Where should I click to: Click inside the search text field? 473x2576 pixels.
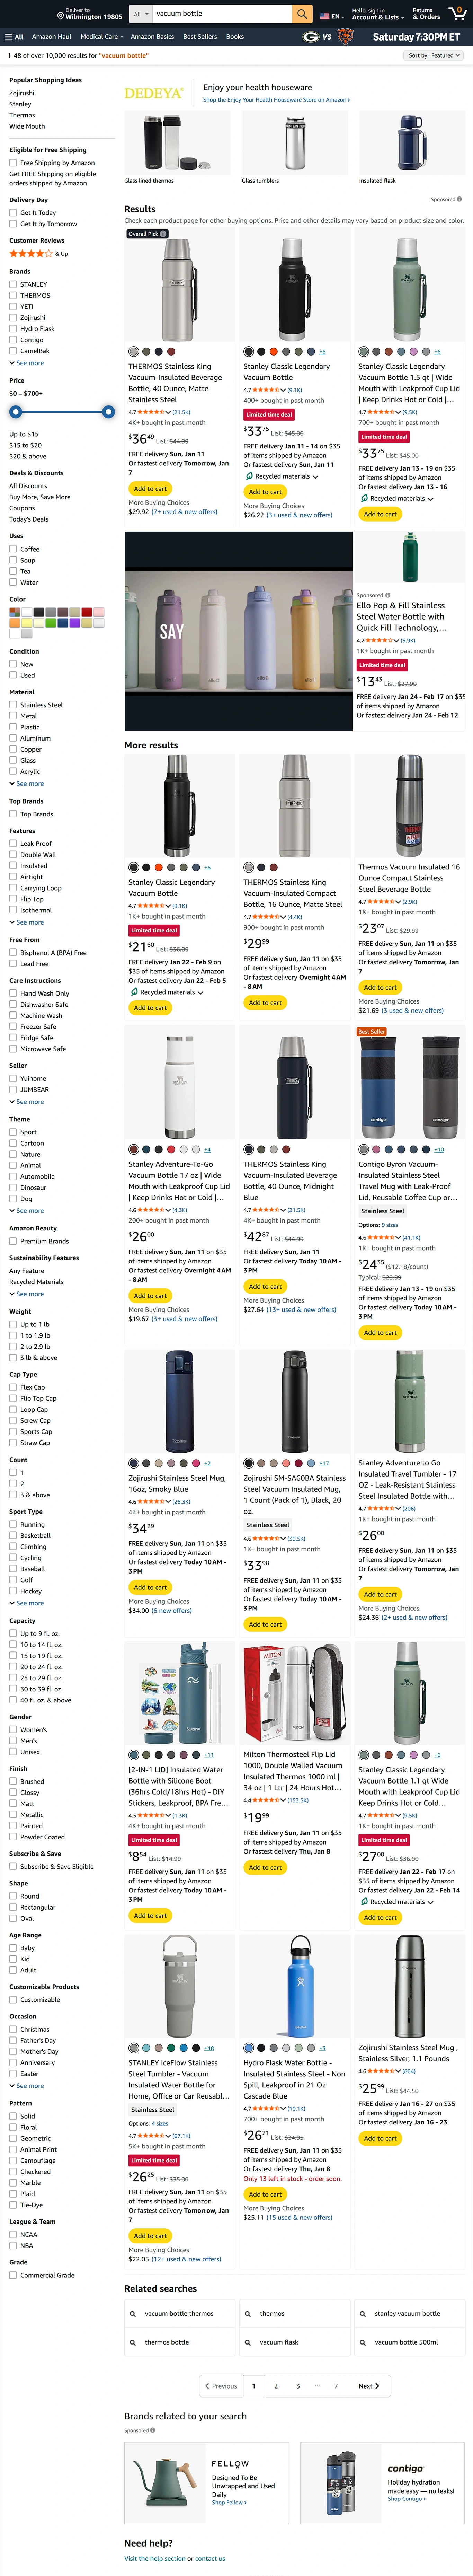coord(220,14)
